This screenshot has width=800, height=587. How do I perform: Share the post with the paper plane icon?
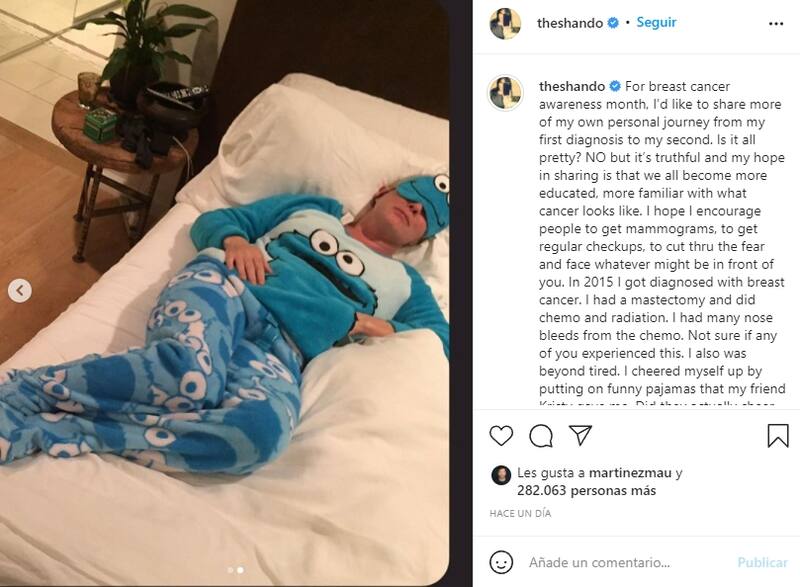[580, 435]
